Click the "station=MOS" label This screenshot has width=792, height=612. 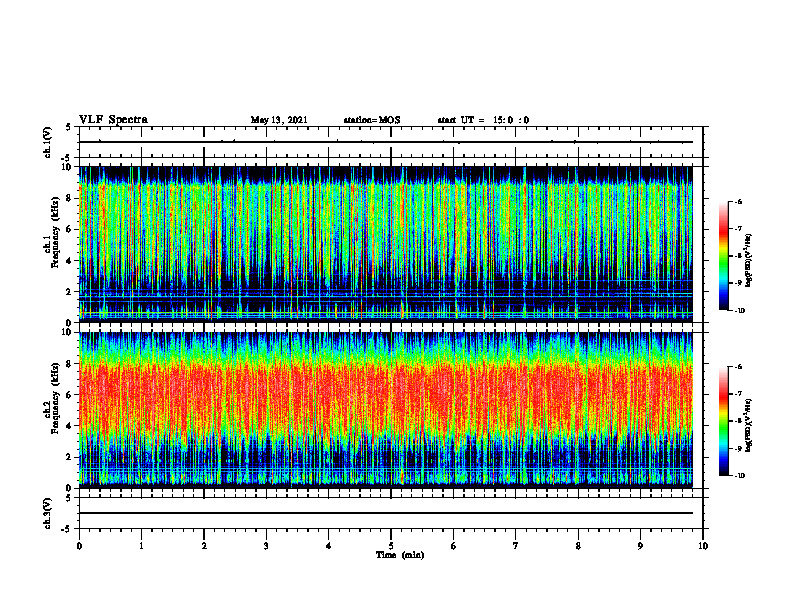tap(372, 120)
